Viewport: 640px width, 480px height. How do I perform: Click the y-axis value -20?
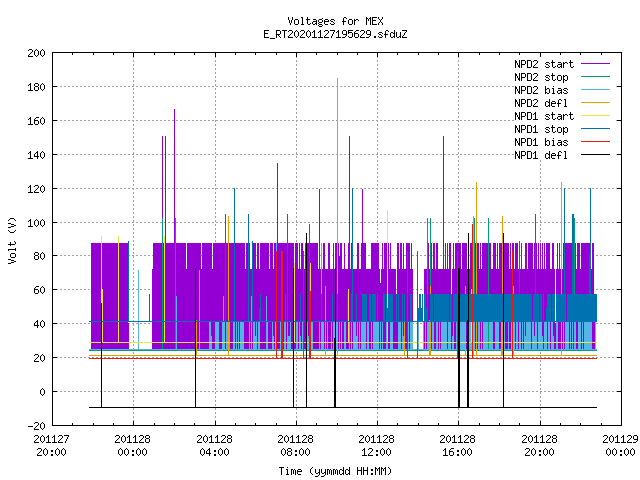pyautogui.click(x=36, y=426)
